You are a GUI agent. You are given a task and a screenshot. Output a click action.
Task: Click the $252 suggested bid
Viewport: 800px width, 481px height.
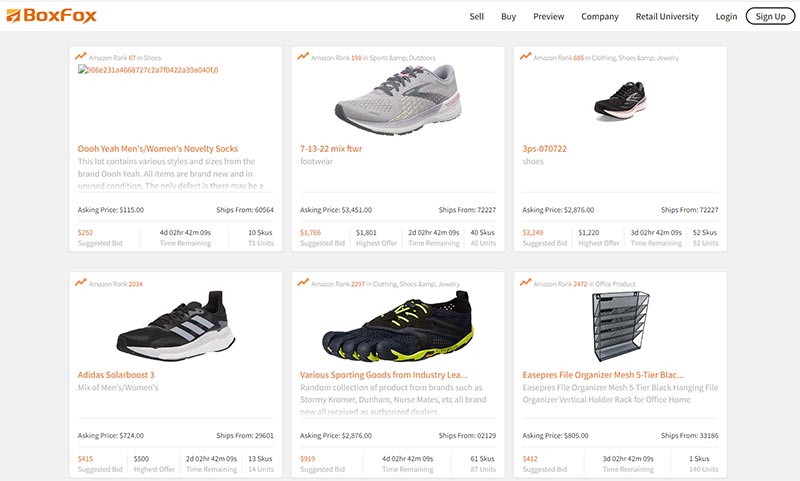pyautogui.click(x=85, y=232)
